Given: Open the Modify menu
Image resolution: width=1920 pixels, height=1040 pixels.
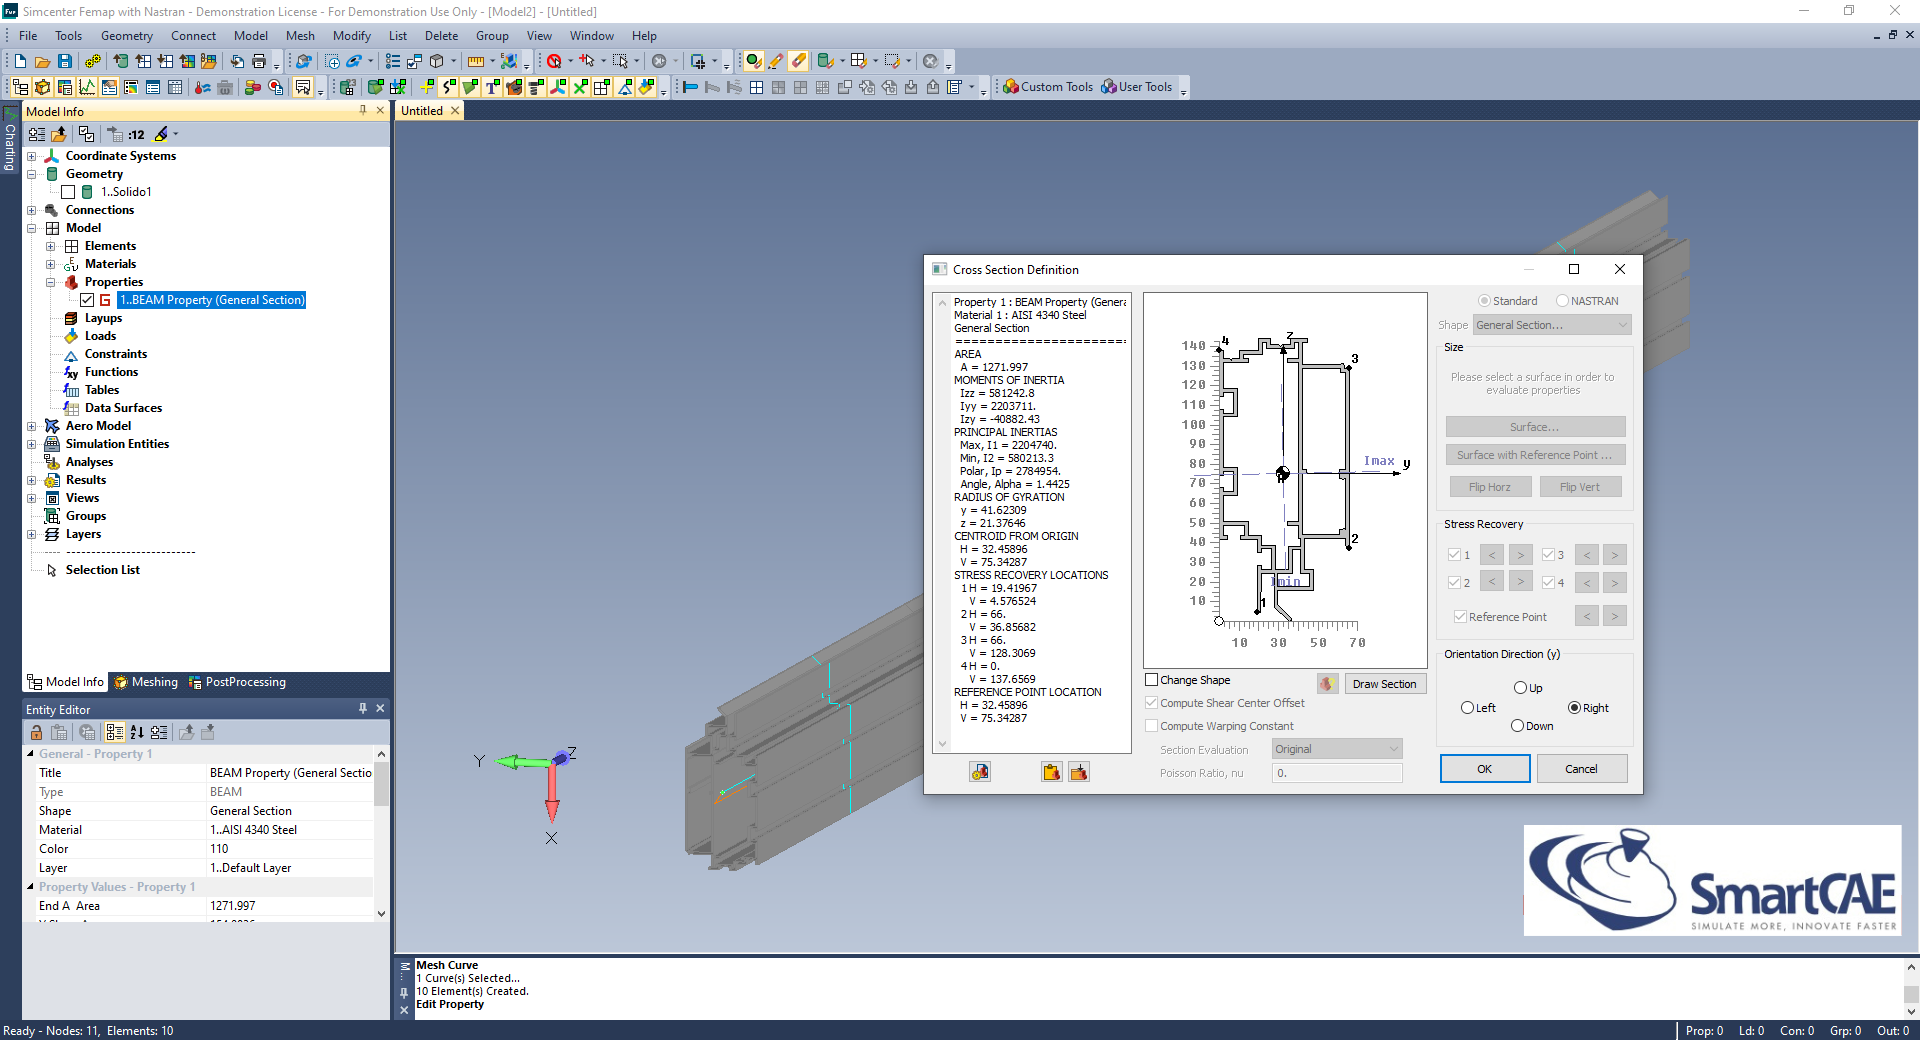Looking at the screenshot, I should coord(351,36).
